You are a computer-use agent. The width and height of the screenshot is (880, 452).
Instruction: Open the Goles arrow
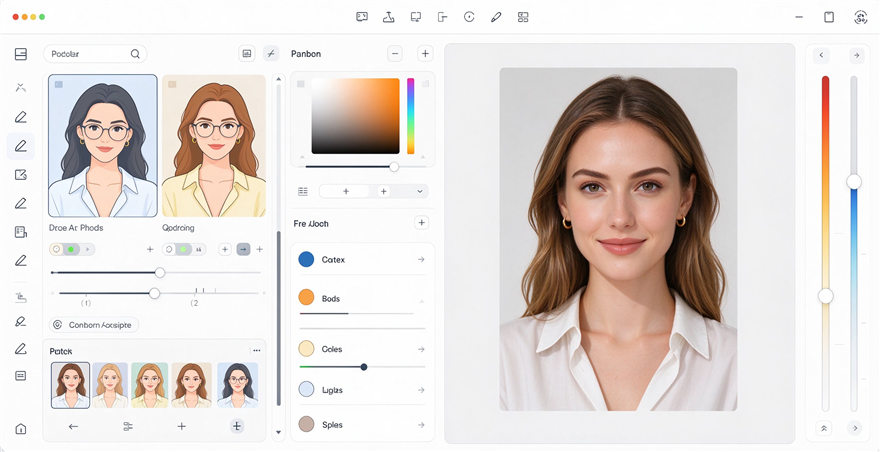tap(421, 349)
